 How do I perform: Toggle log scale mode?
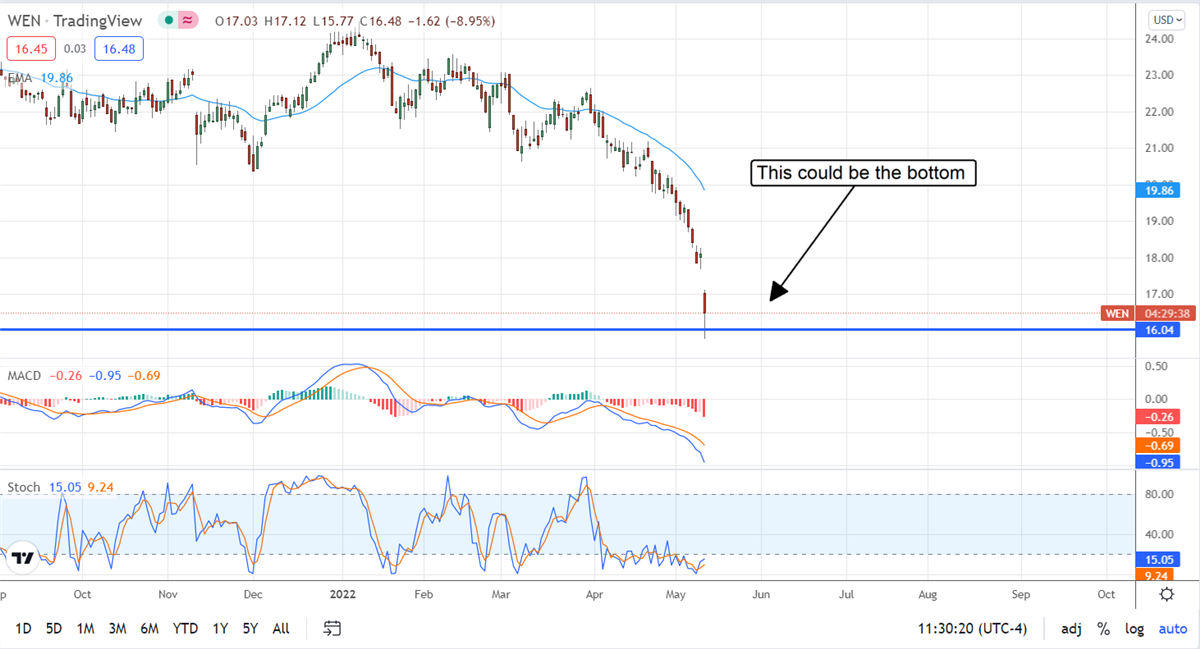click(1134, 629)
